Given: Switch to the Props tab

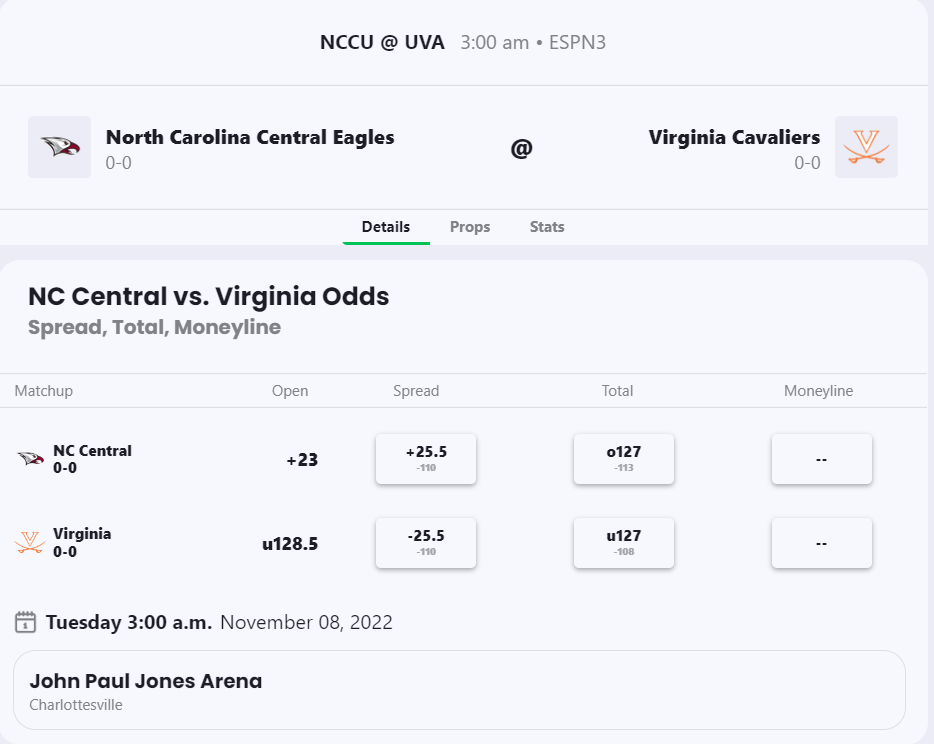Looking at the screenshot, I should (470, 227).
